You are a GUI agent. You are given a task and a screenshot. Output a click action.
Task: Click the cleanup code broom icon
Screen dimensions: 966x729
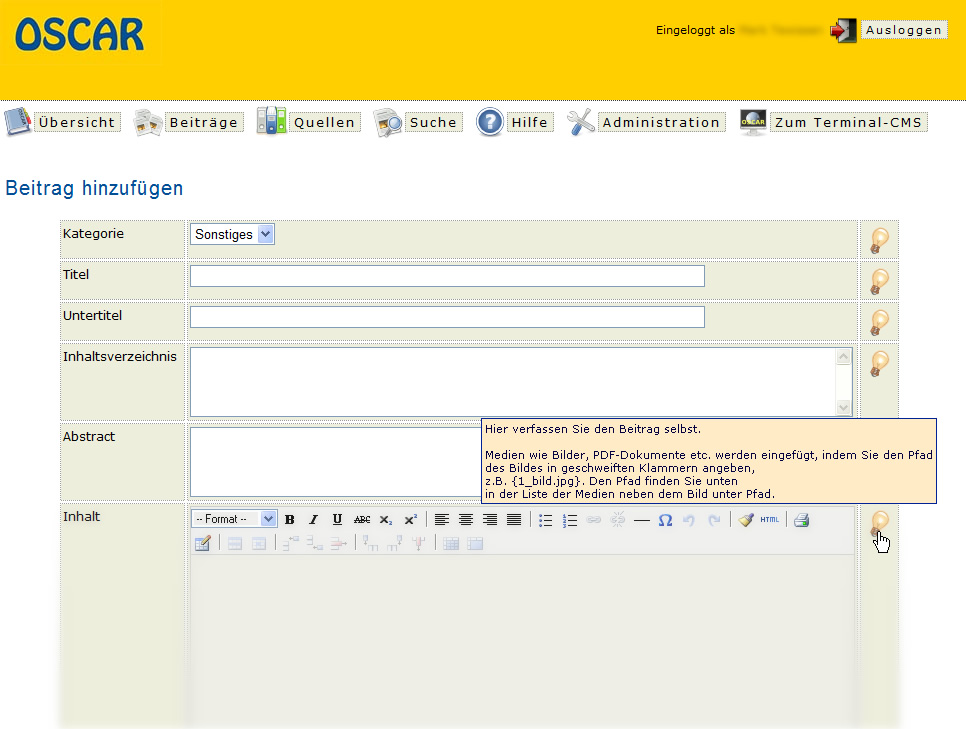746,520
